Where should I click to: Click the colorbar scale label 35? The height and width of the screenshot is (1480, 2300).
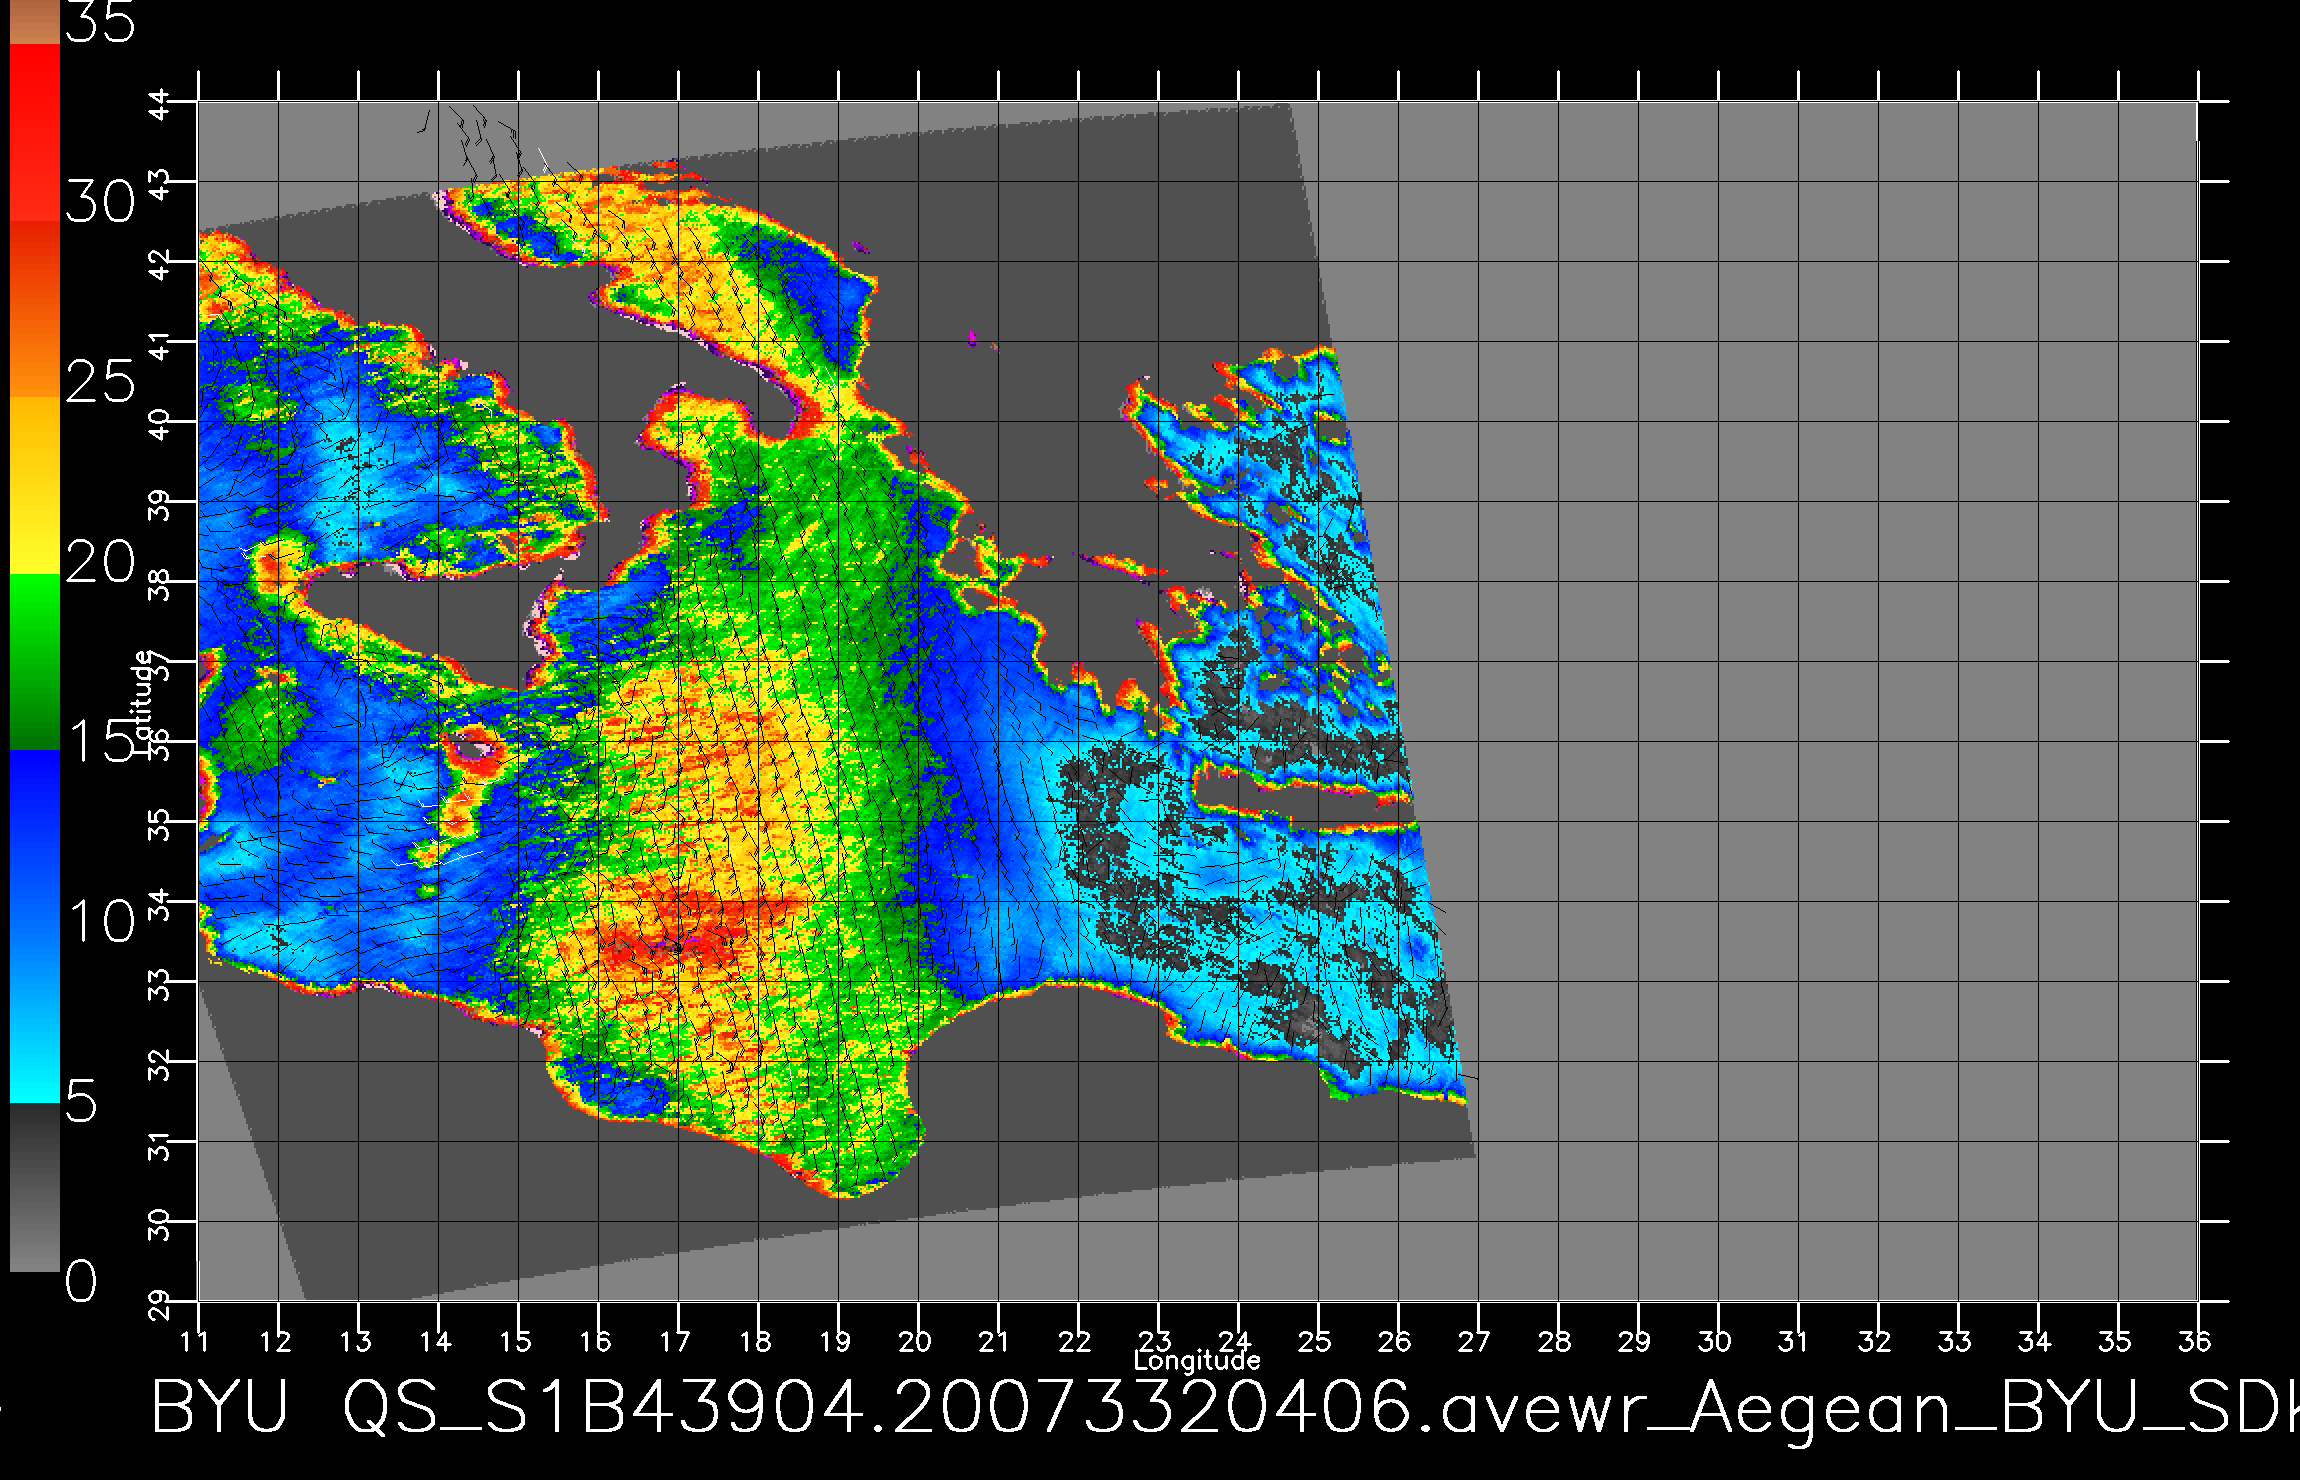(100, 22)
